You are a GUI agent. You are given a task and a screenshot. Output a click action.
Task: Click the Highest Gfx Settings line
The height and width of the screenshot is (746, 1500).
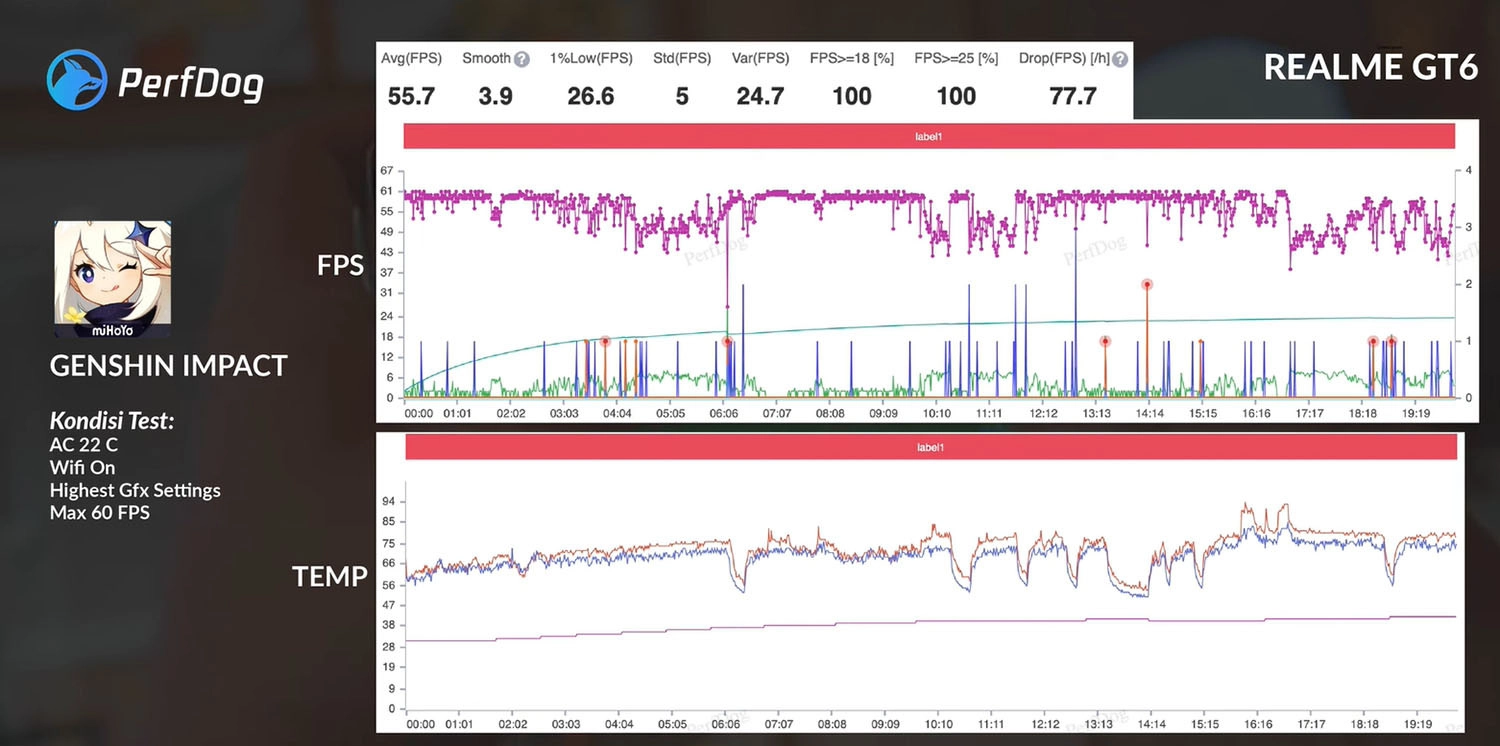click(135, 490)
